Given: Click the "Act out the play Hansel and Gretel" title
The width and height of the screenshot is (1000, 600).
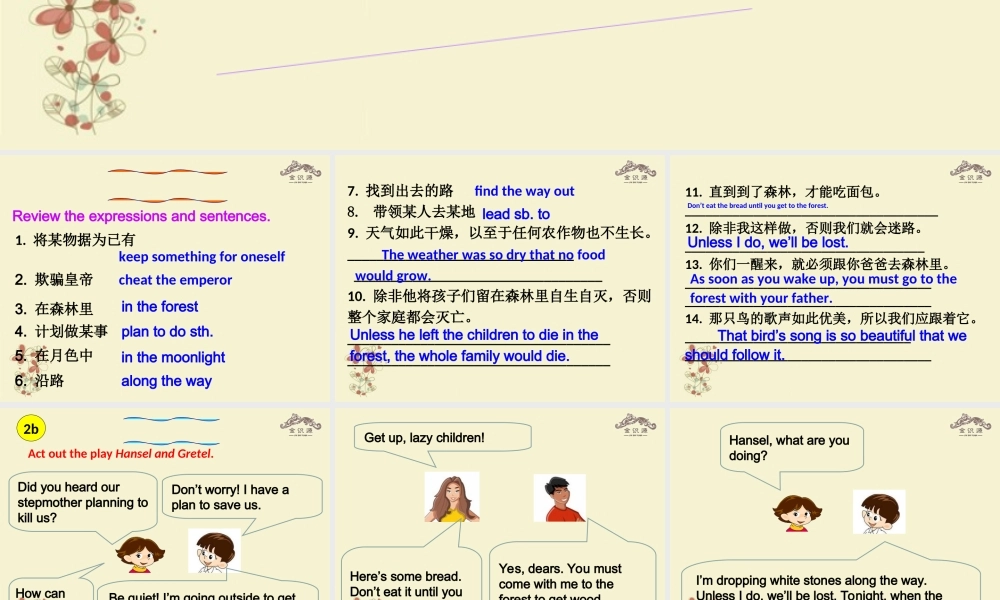Looking at the screenshot, I should pos(121,453).
